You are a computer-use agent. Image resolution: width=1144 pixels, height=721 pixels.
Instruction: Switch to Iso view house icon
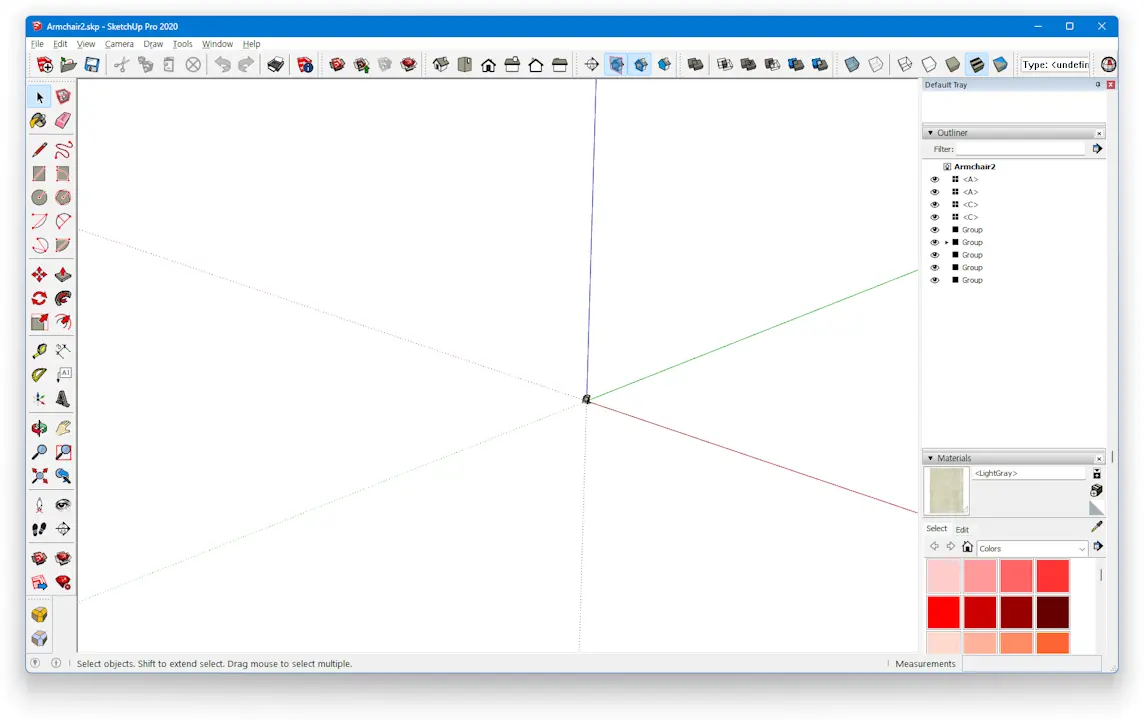coord(441,65)
